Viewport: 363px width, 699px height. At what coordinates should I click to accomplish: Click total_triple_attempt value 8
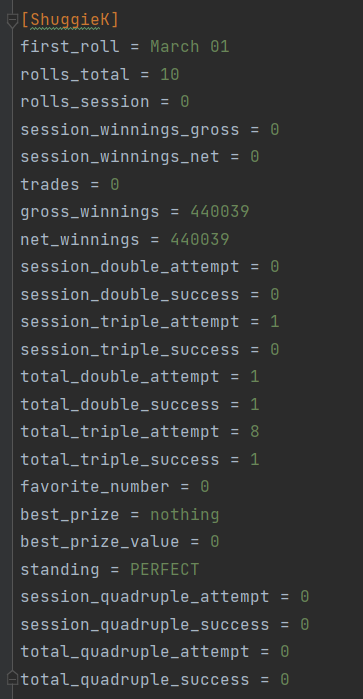[255, 432]
